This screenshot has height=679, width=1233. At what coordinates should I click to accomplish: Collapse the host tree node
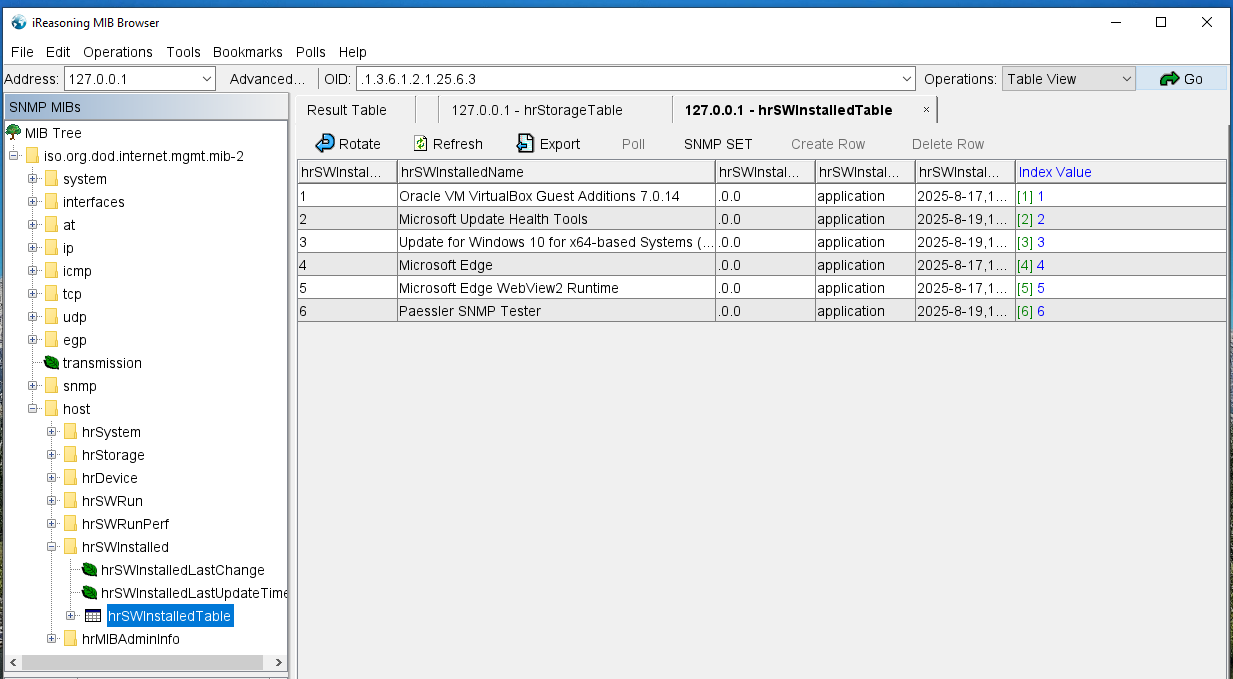click(33, 409)
